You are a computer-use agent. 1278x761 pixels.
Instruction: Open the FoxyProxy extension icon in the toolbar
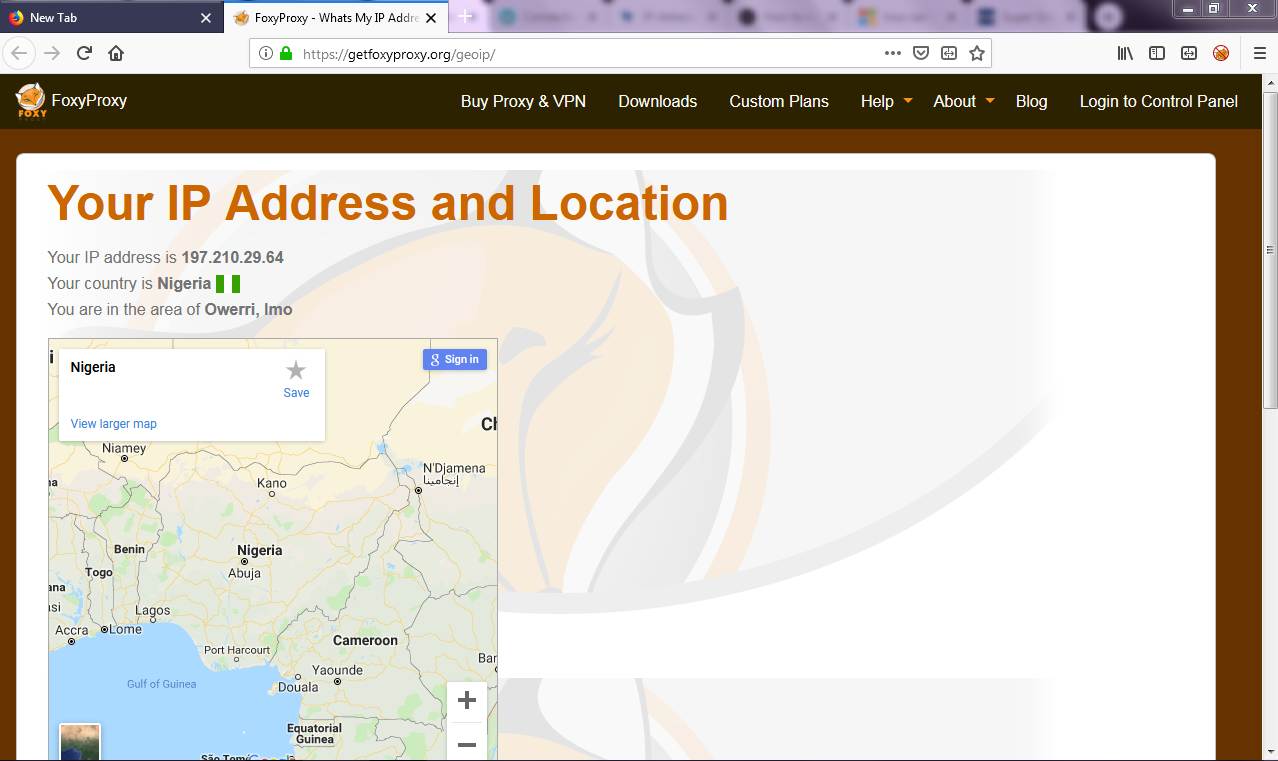click(1220, 53)
